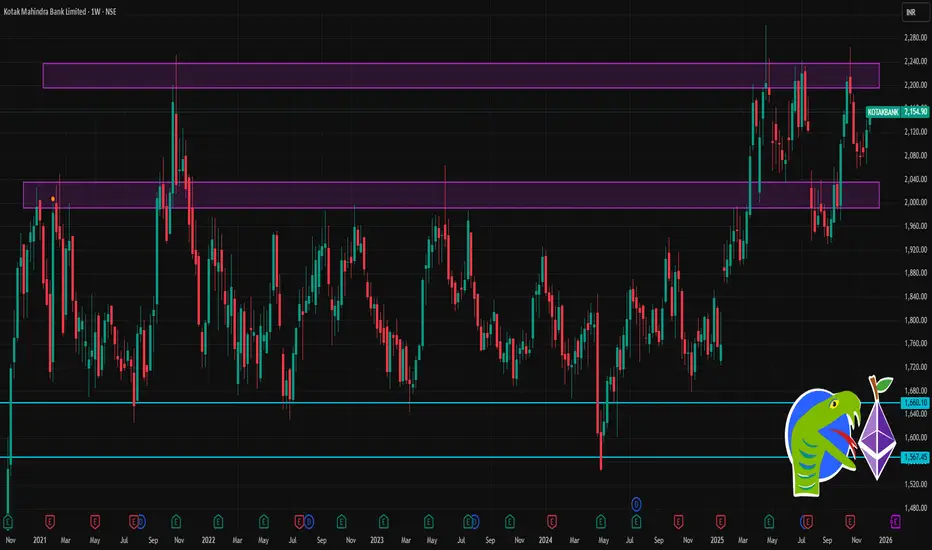This screenshot has width=932, height=550.
Task: Click the 2023 label on time axis
Action: point(377,540)
